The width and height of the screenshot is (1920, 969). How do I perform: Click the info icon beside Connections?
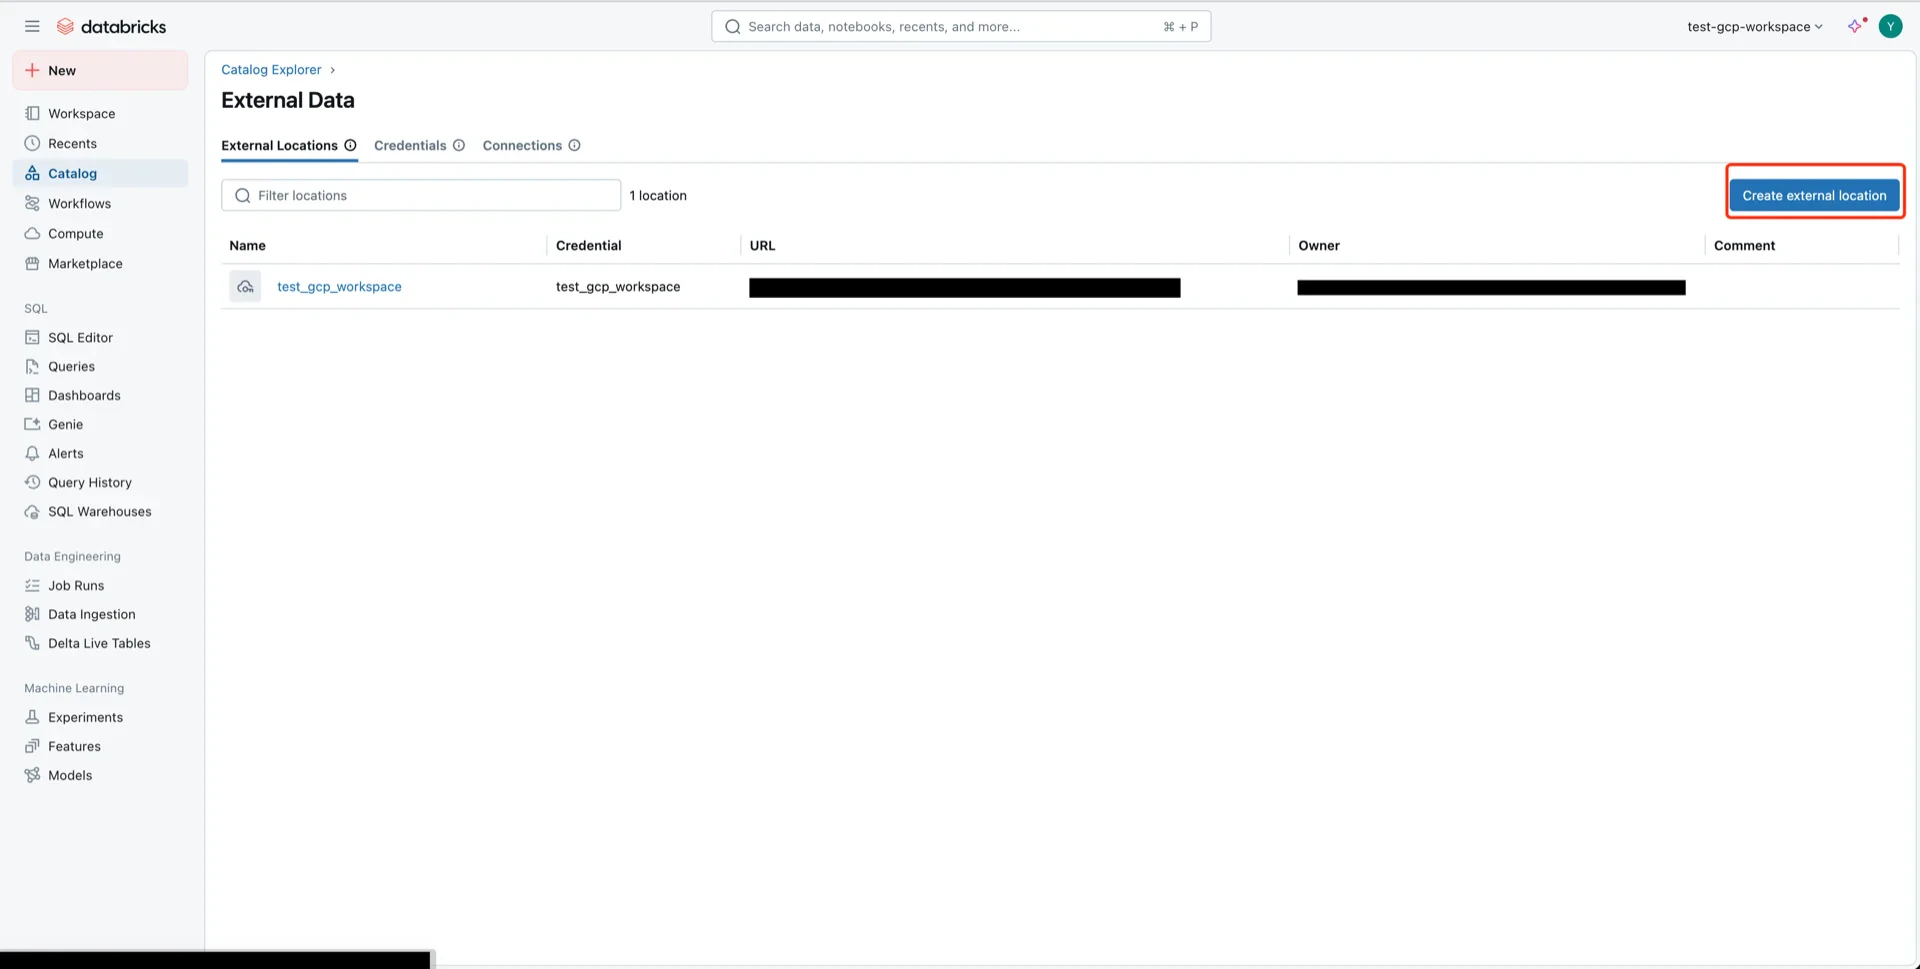coord(575,146)
